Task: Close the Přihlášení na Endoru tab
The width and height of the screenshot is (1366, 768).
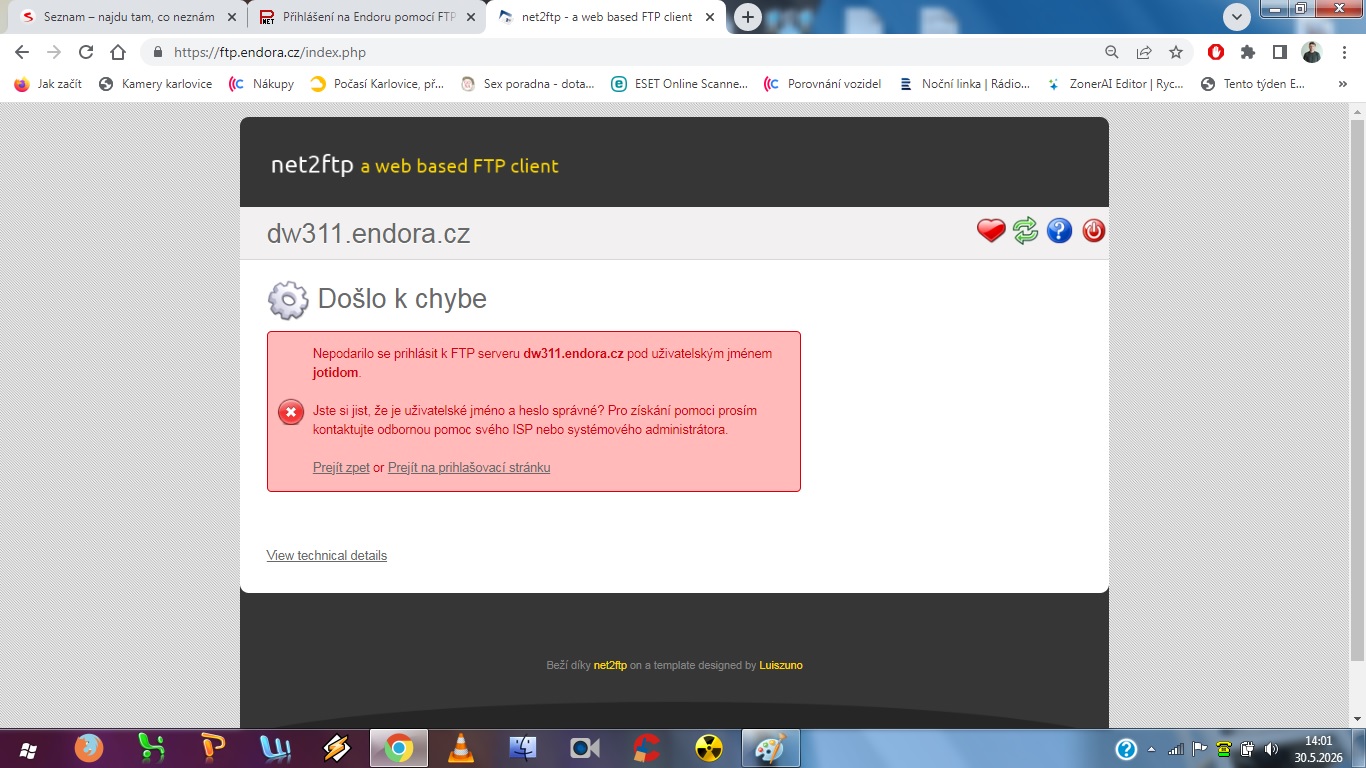Action: [471, 17]
